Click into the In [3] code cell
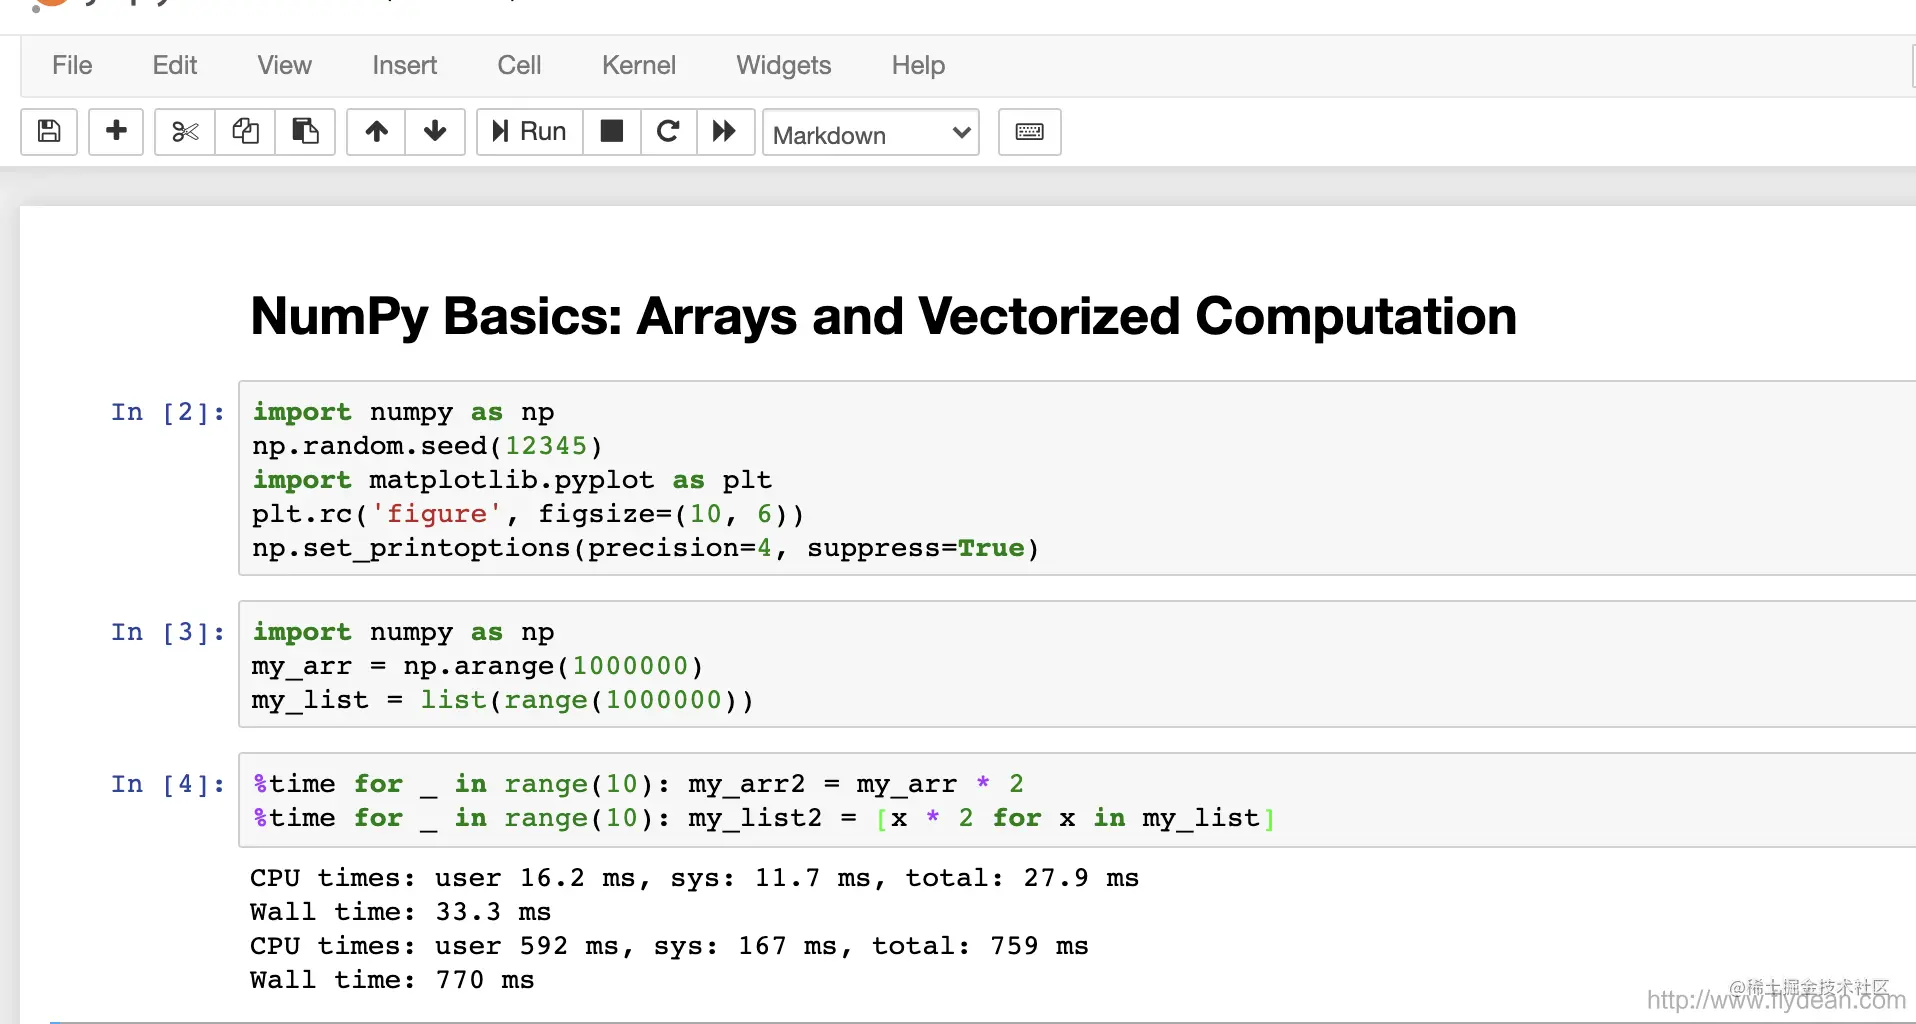The image size is (1916, 1024). pyautogui.click(x=1077, y=664)
